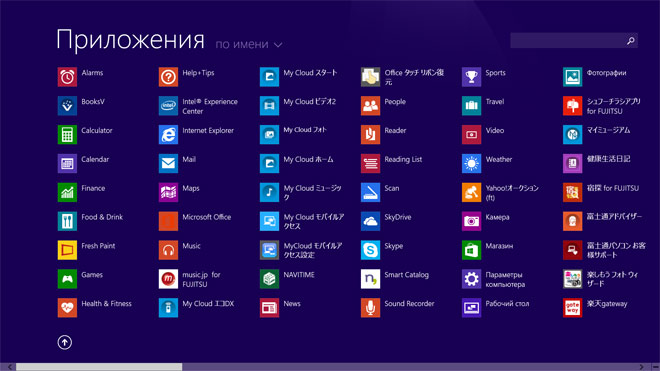
Task: Open the Internet Explorer icon
Action: [x=168, y=134]
